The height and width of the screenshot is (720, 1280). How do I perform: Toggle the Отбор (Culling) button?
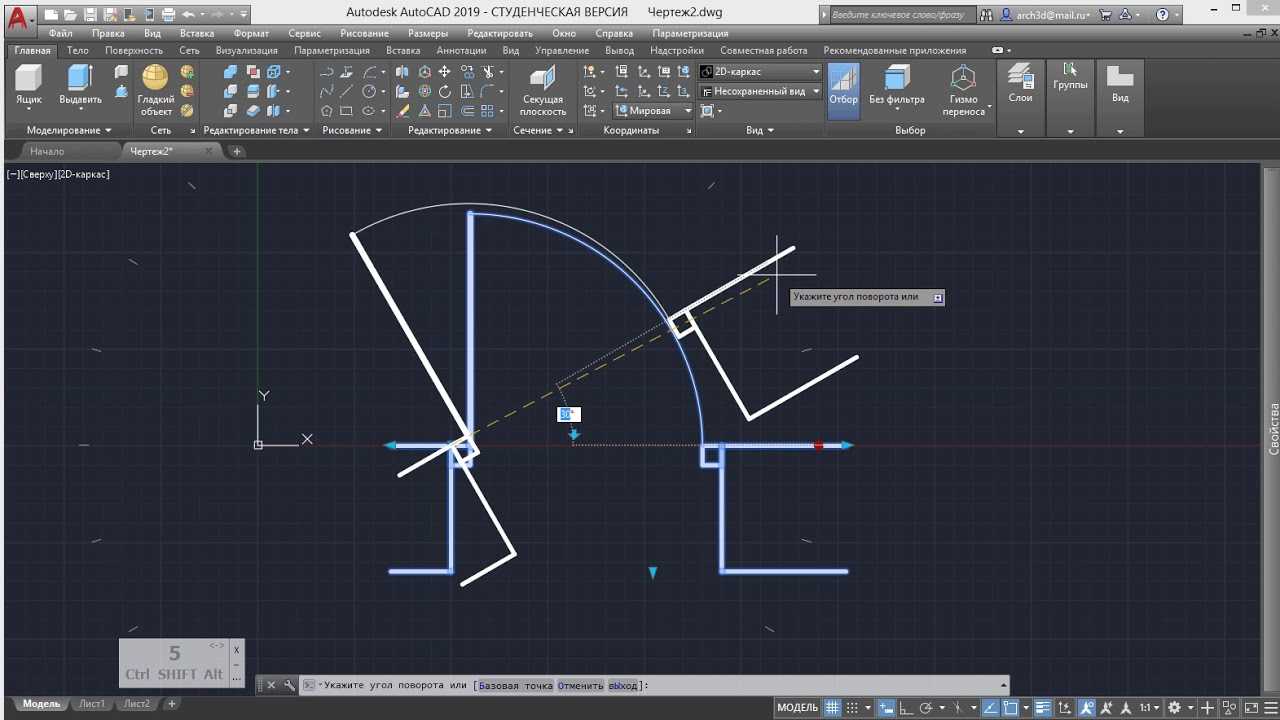coord(843,90)
